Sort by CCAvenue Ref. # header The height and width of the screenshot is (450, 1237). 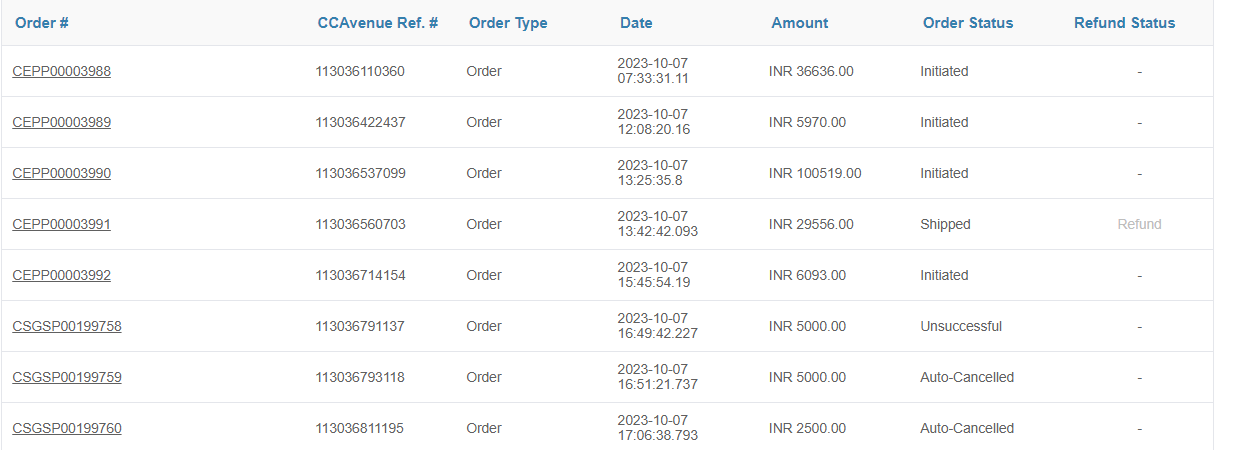[x=378, y=23]
